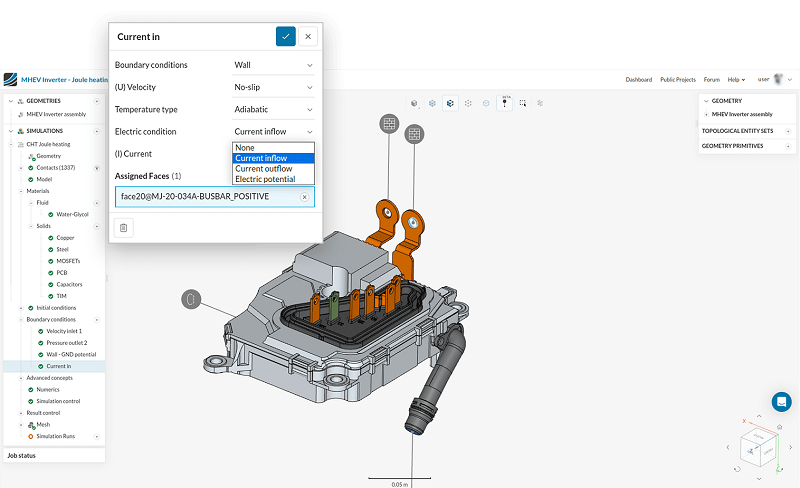Add a run with Simulation Runs plus icon
The image size is (800, 488).
click(97, 436)
